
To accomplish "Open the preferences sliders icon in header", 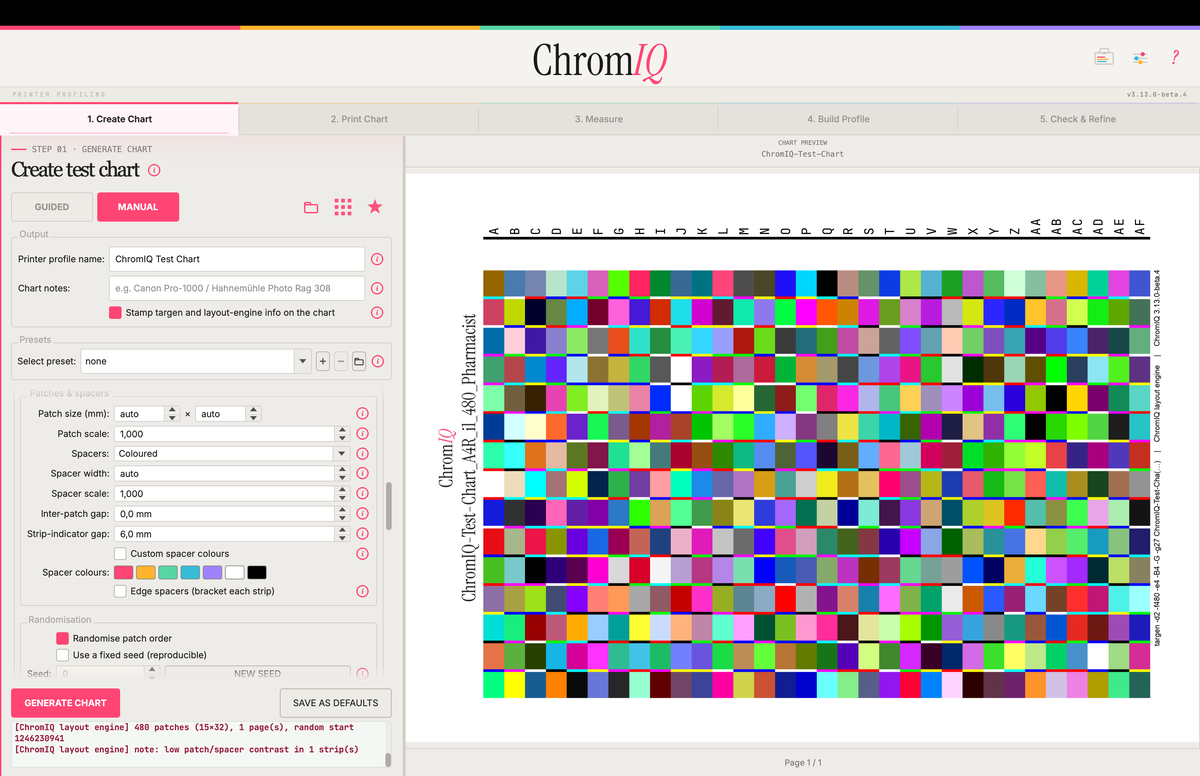I will pyautogui.click(x=1139, y=58).
